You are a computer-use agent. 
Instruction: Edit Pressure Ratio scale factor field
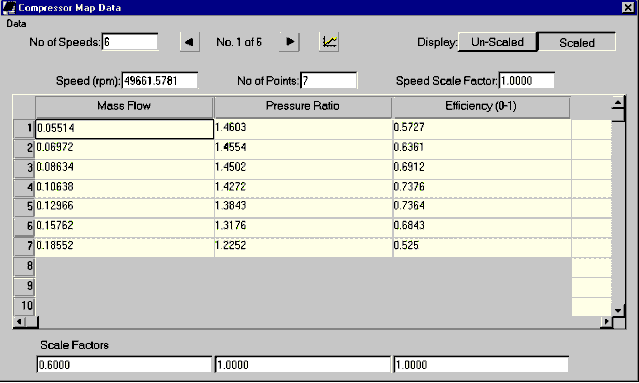(x=303, y=365)
